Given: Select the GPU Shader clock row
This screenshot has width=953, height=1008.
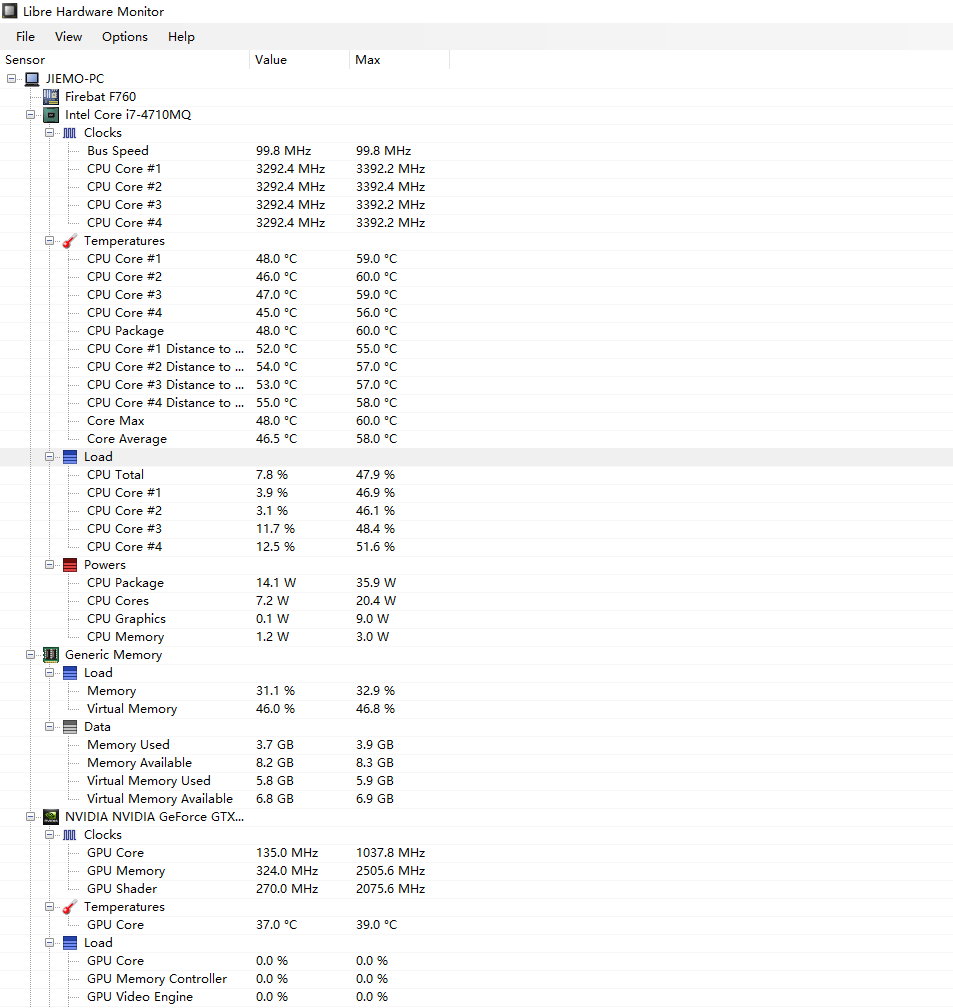Looking at the screenshot, I should point(476,889).
